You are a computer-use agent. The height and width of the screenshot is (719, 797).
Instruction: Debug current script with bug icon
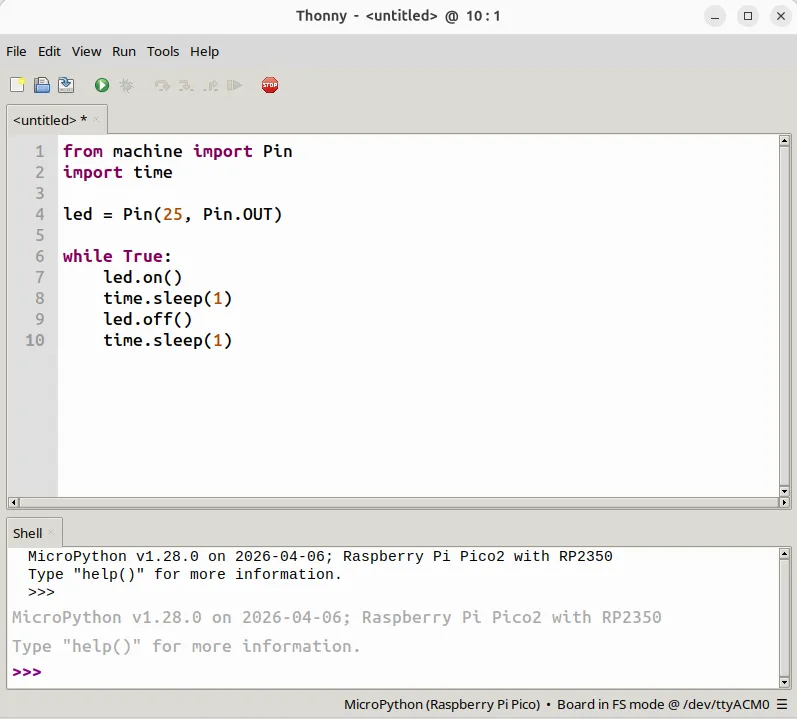tap(126, 85)
